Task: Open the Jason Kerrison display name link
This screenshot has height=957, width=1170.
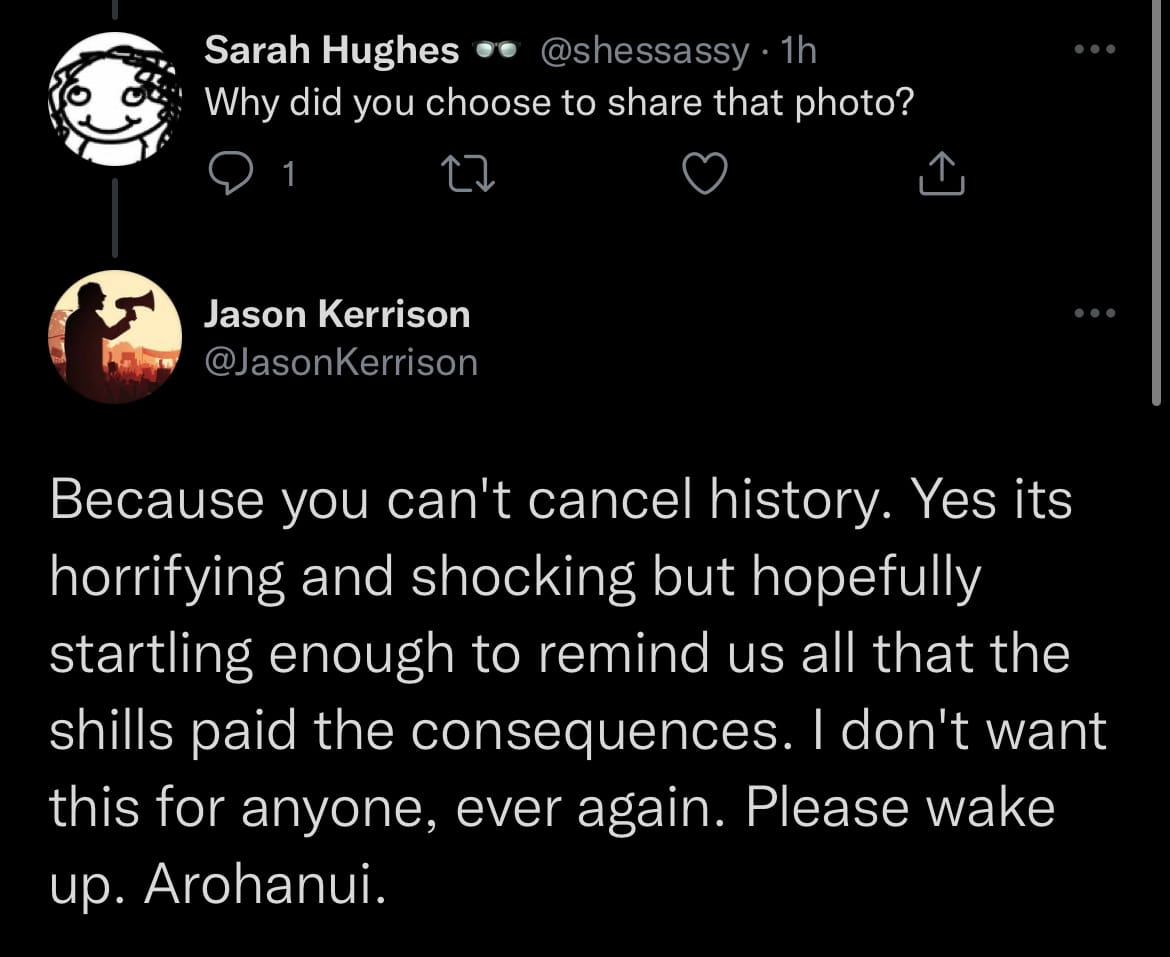Action: 337,313
